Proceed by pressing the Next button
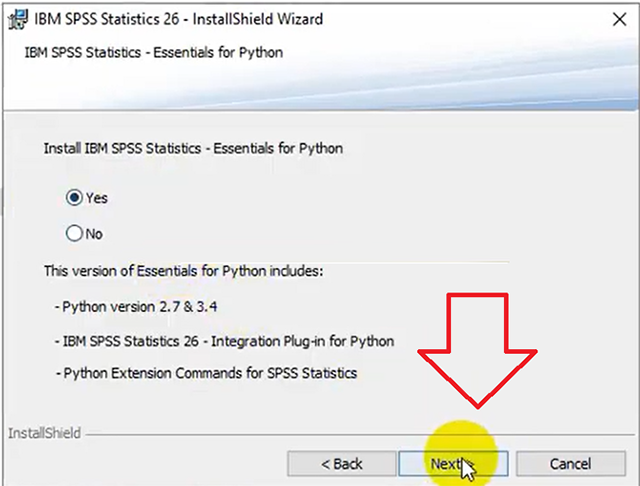Image resolution: width=640 pixels, height=486 pixels. 447,464
